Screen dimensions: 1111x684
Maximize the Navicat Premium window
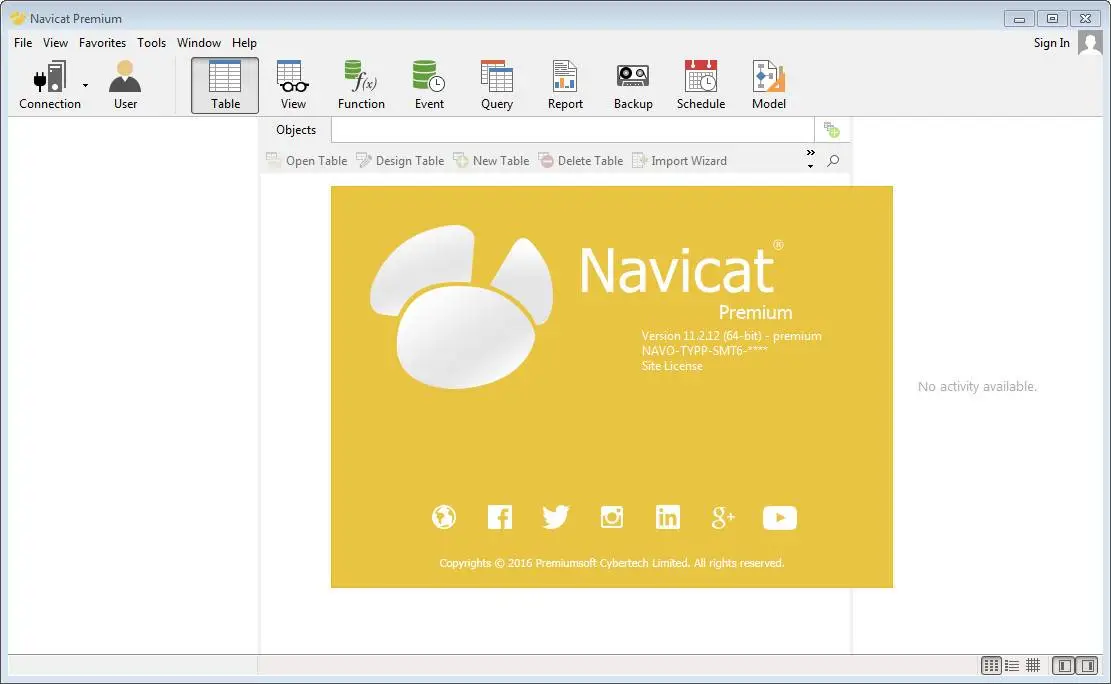[1052, 19]
